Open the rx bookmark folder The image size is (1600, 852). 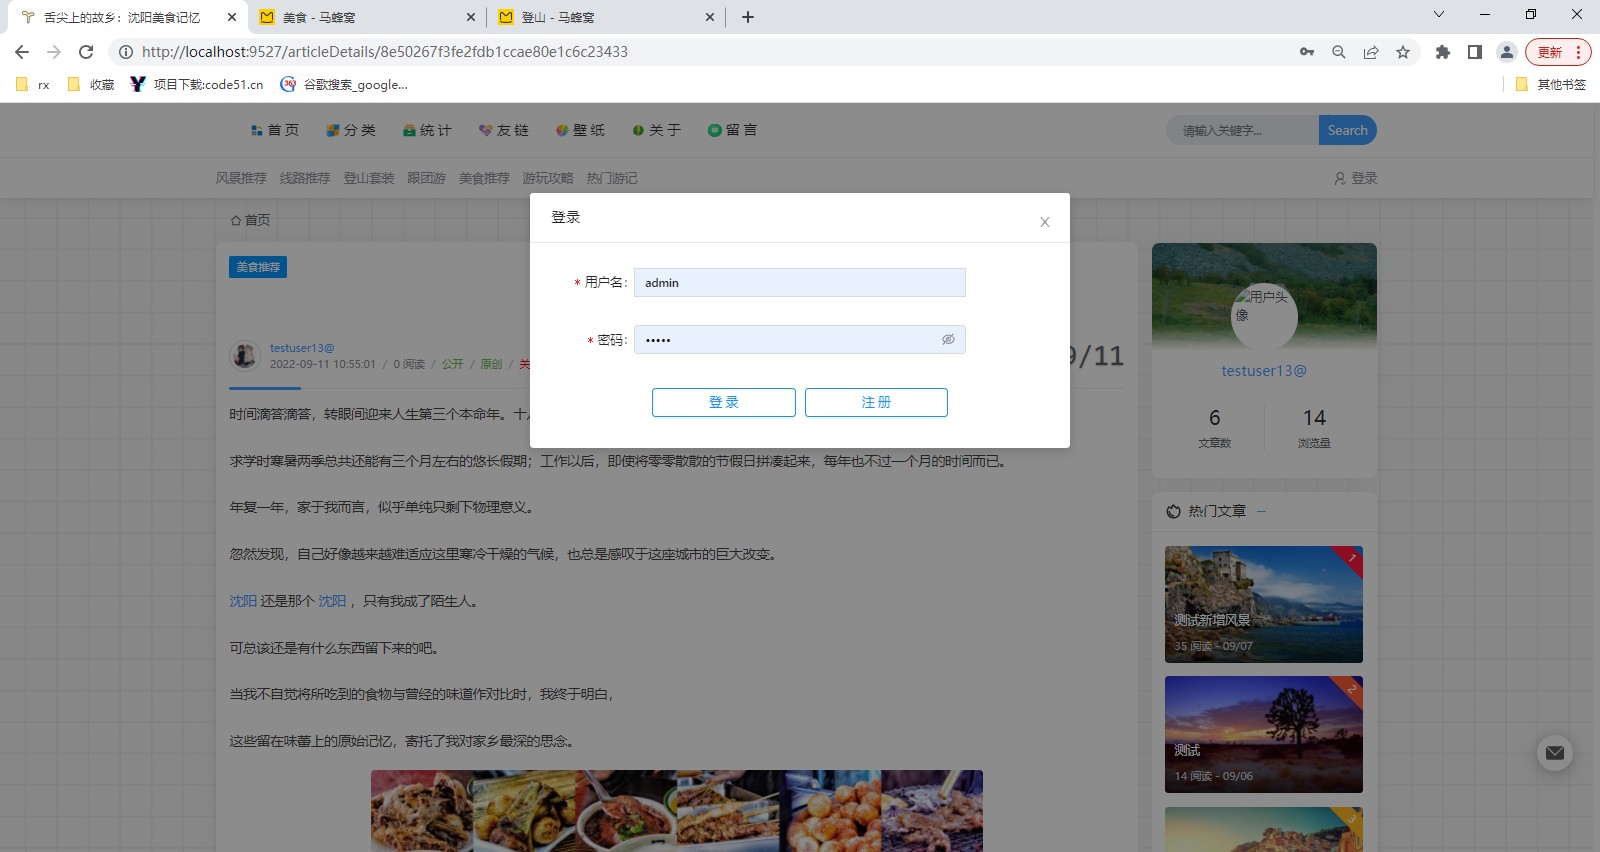(x=33, y=84)
